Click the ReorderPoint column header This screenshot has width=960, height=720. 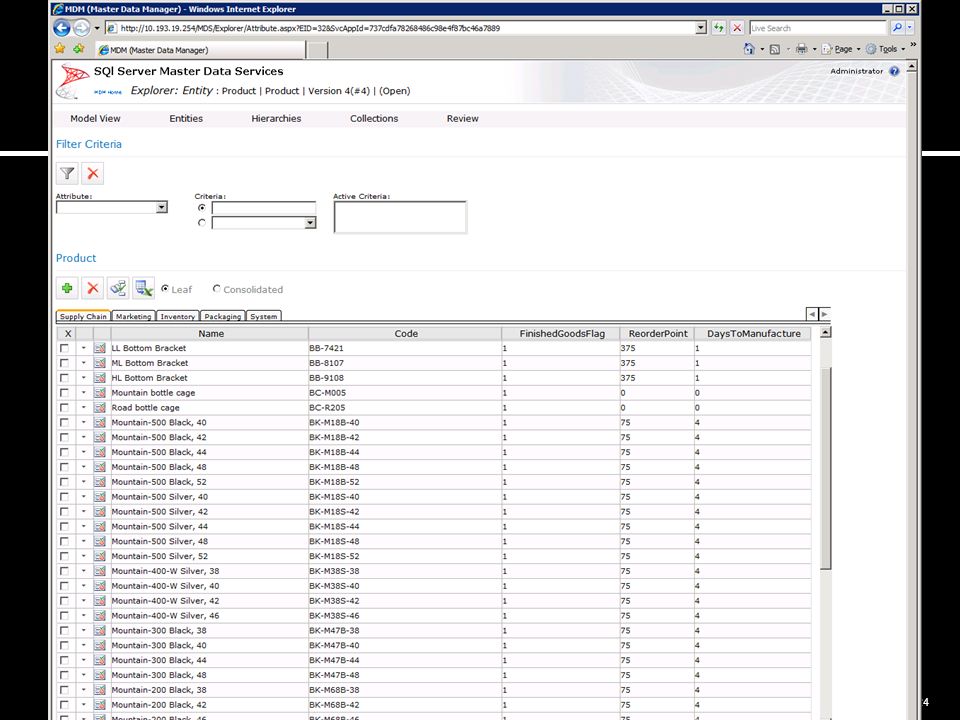coord(658,334)
